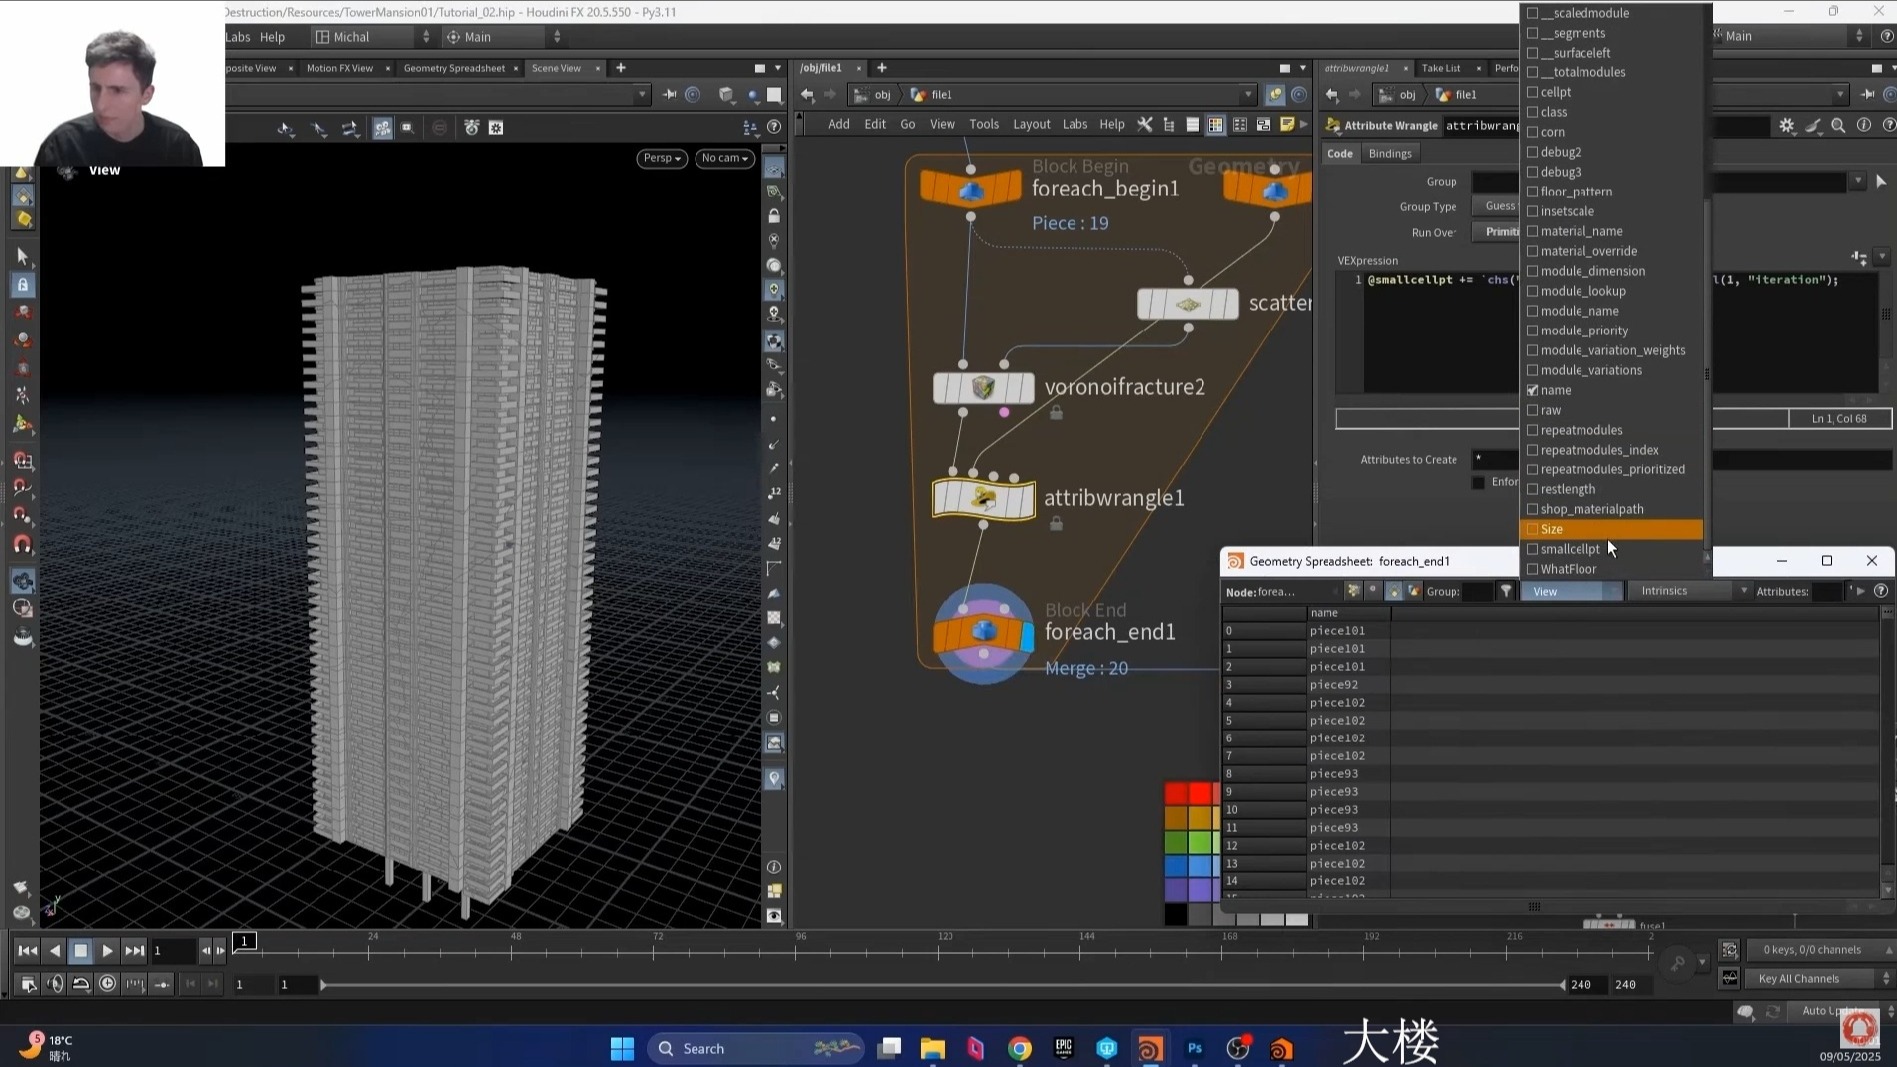Select the foreach_begin1 Block Begin node
Screen dimensions: 1897x1067
coord(971,189)
